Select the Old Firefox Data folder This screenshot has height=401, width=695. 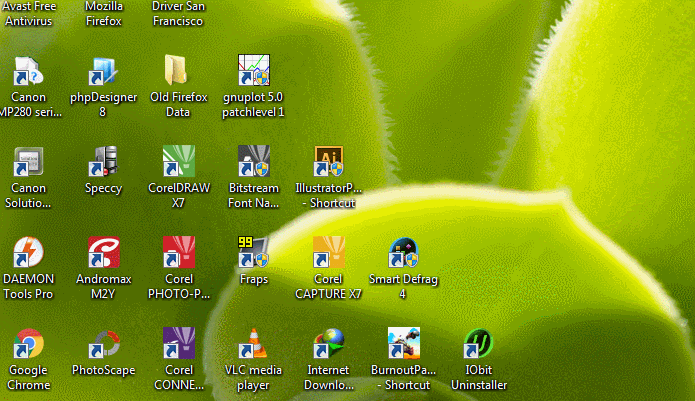click(x=177, y=70)
